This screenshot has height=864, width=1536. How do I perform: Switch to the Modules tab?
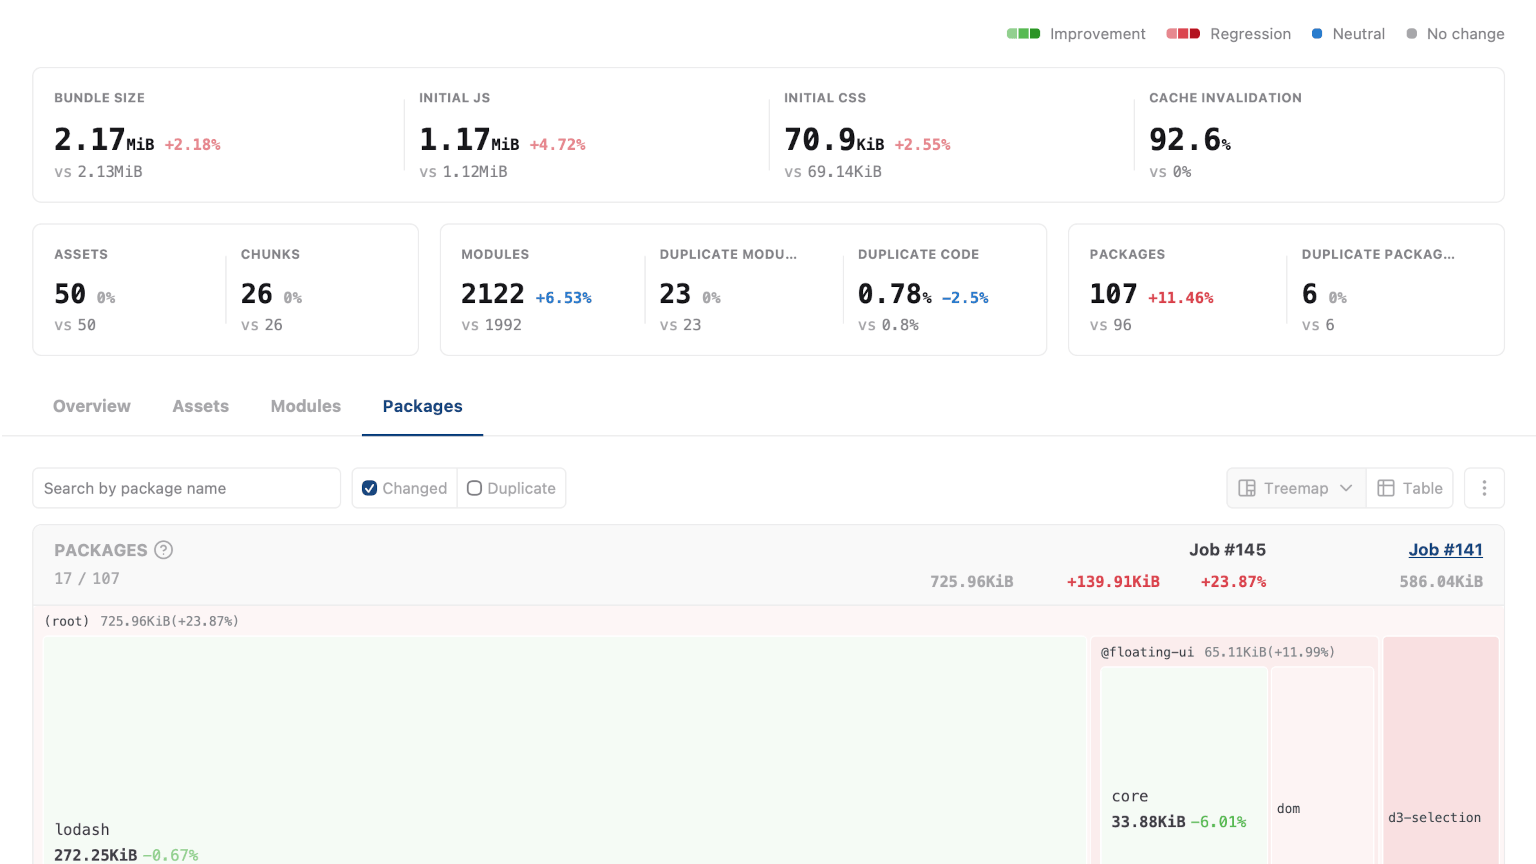coord(305,406)
